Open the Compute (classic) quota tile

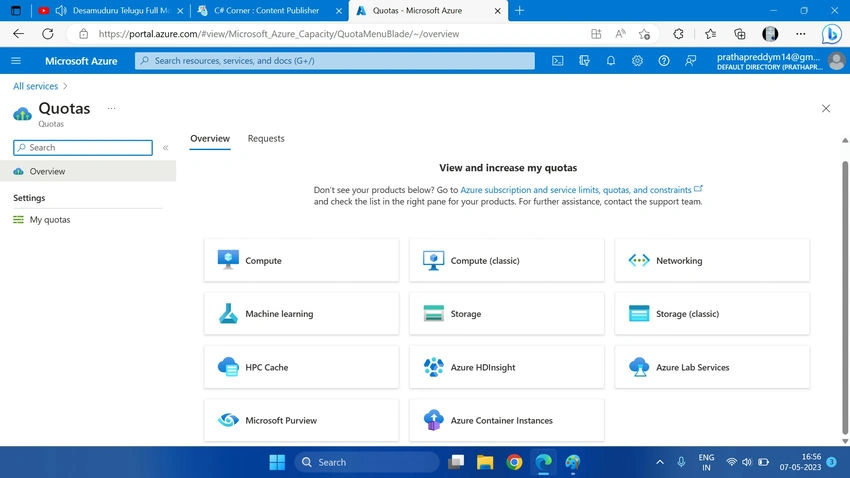[x=506, y=260]
